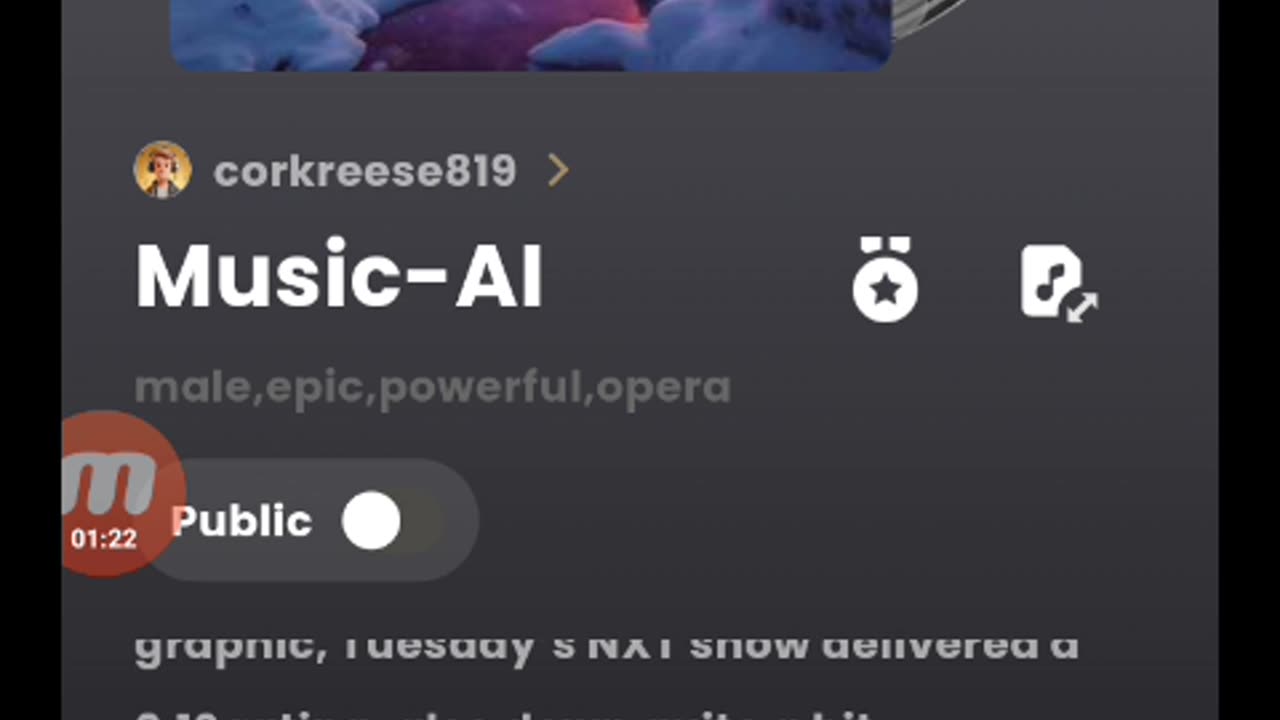Tap the gray pill around the Public switch
Image resolution: width=1280 pixels, height=720 pixels.
coord(310,520)
